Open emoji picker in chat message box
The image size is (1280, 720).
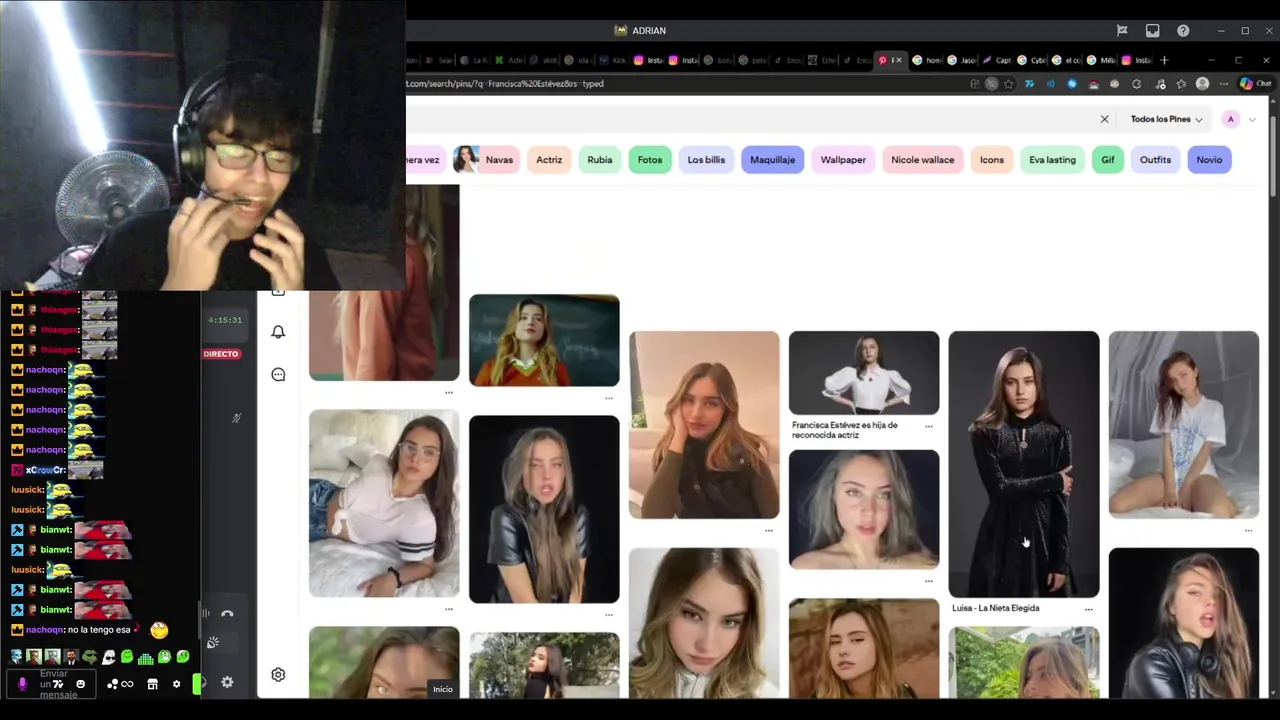pos(80,684)
